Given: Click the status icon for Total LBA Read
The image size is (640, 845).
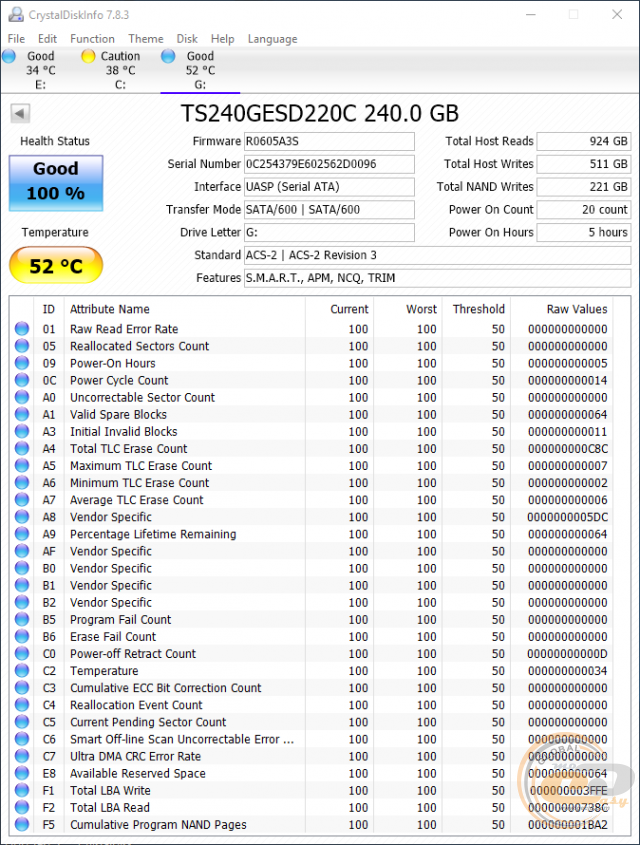Looking at the screenshot, I should tap(22, 807).
